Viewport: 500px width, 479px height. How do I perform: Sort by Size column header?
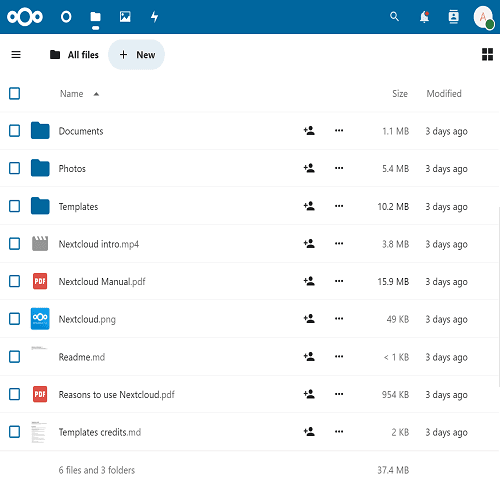[x=400, y=94]
